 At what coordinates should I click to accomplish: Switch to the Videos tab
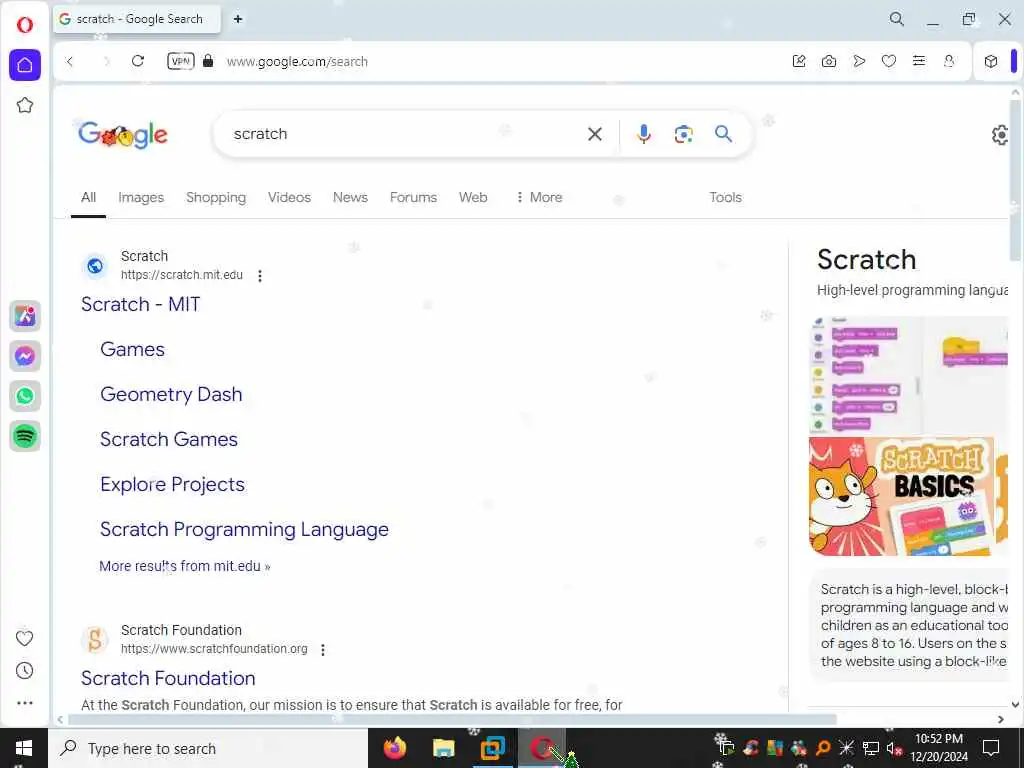pyautogui.click(x=289, y=197)
